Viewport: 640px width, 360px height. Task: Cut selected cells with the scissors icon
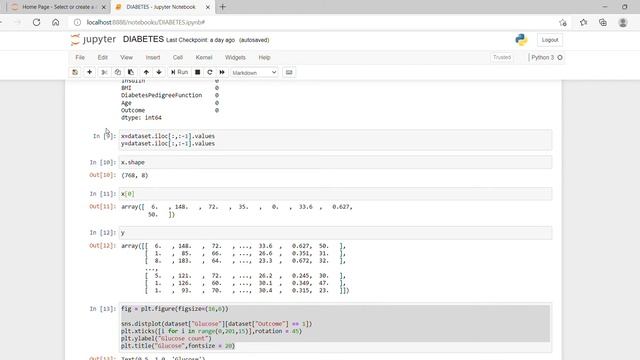104,72
